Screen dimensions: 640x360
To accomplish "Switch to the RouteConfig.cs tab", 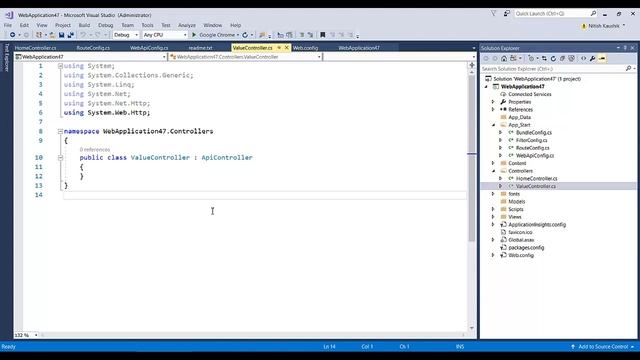I will pyautogui.click(x=93, y=48).
